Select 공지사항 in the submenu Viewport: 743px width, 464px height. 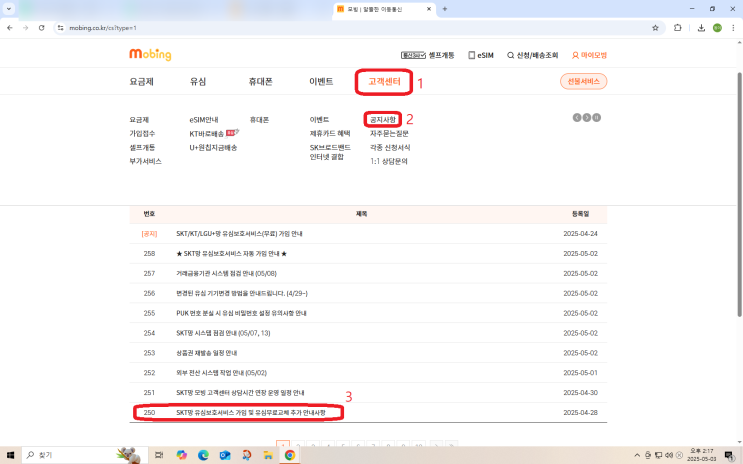[383, 119]
